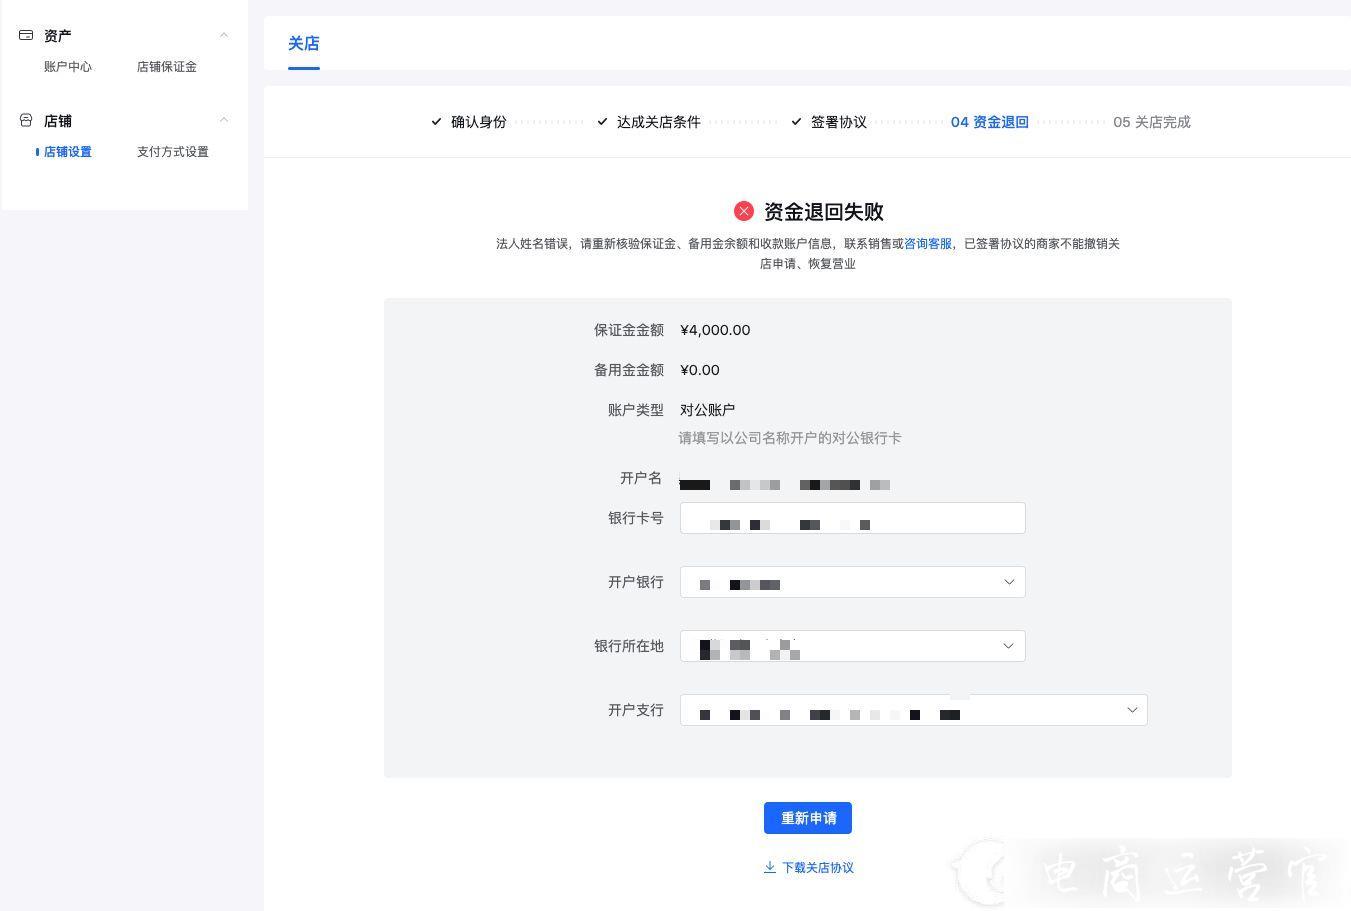Screen dimensions: 1351x911
Task: Click the 资产 section title
Action: point(58,36)
